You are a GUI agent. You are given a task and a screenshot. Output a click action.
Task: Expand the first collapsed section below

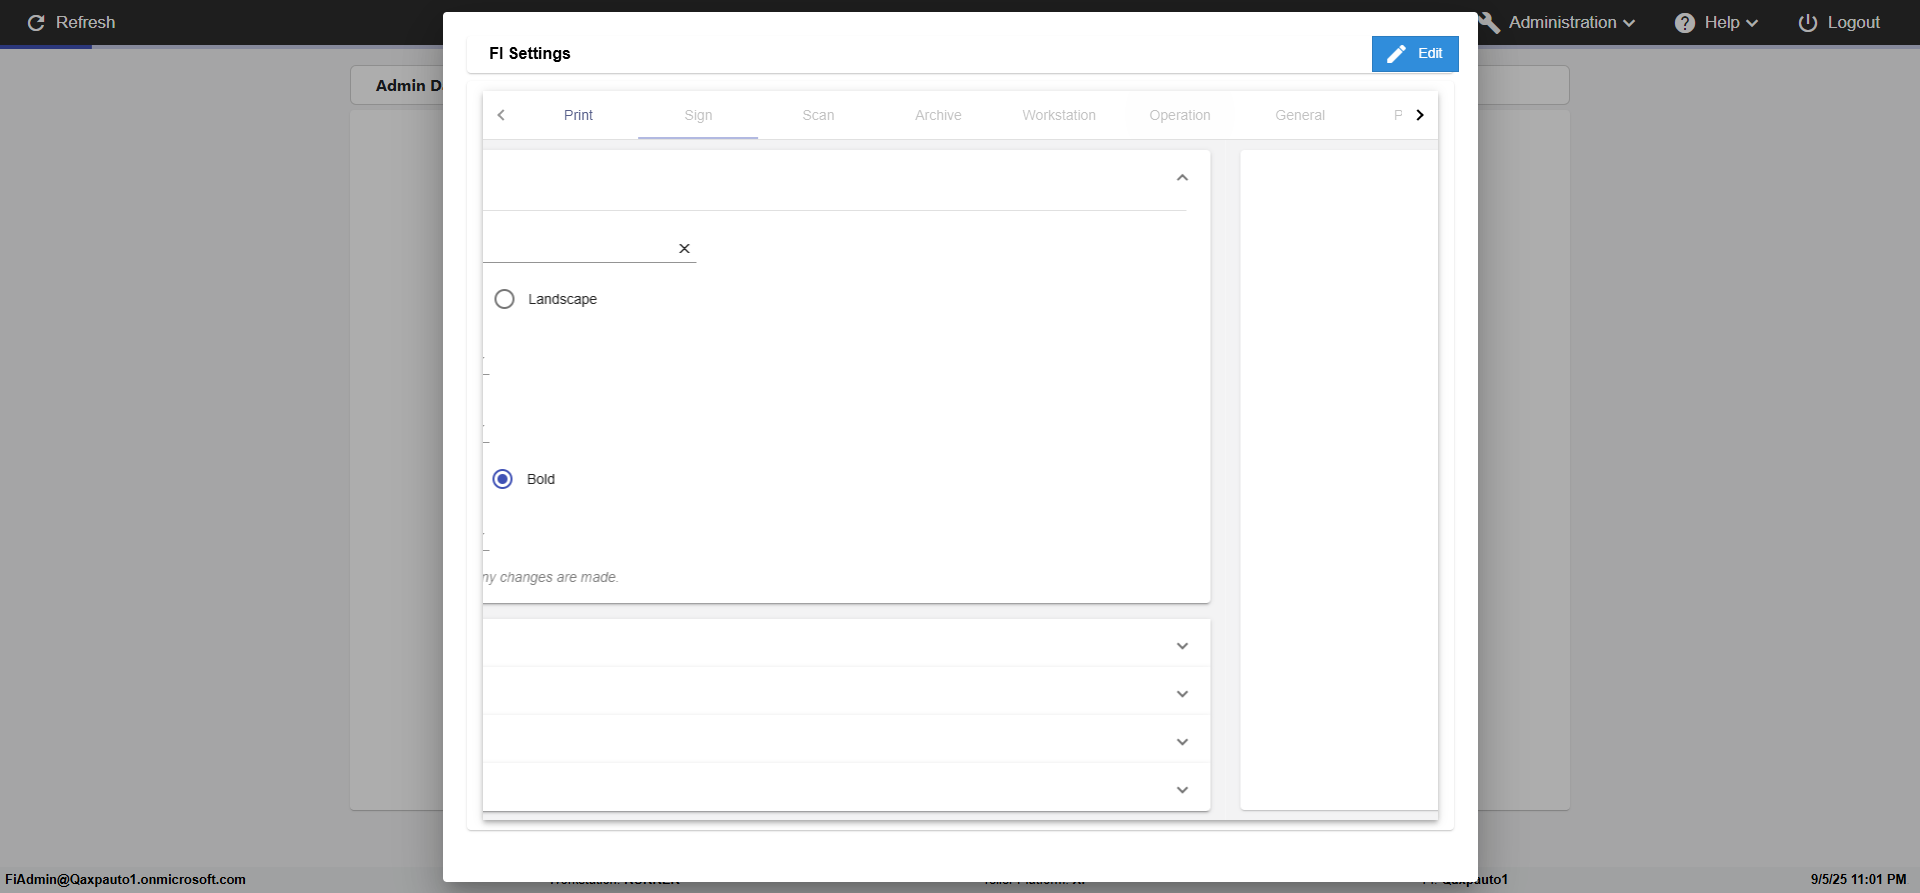click(1182, 646)
